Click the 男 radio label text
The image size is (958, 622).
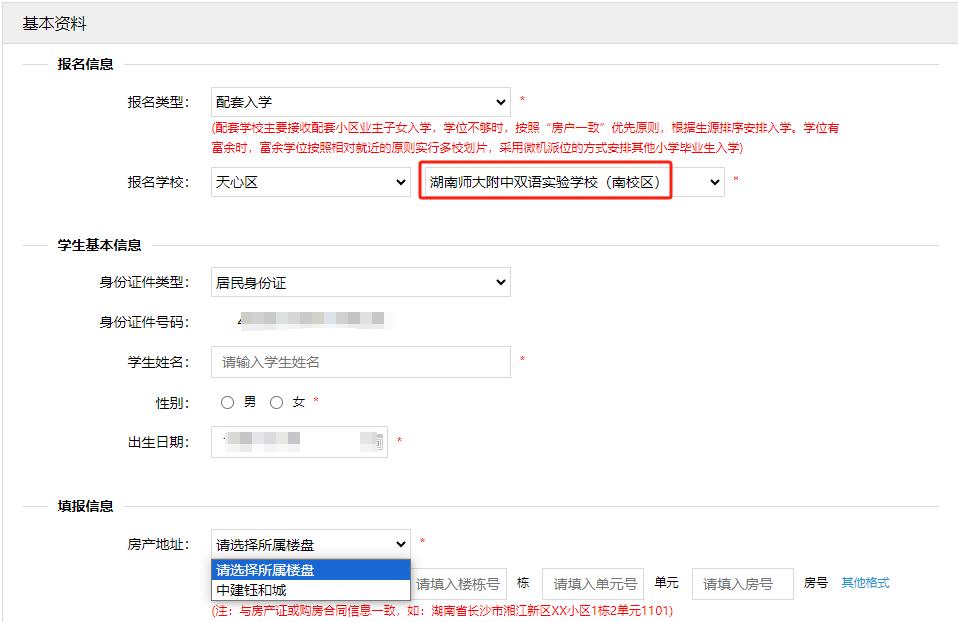250,402
